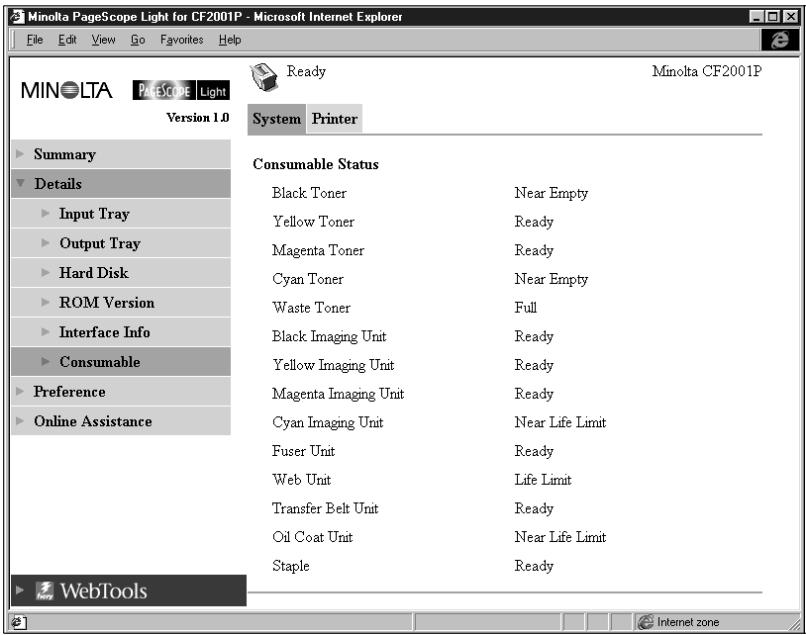The height and width of the screenshot is (635, 806).
Task: Click the Near Empty status for Black Toner
Action: click(551, 193)
